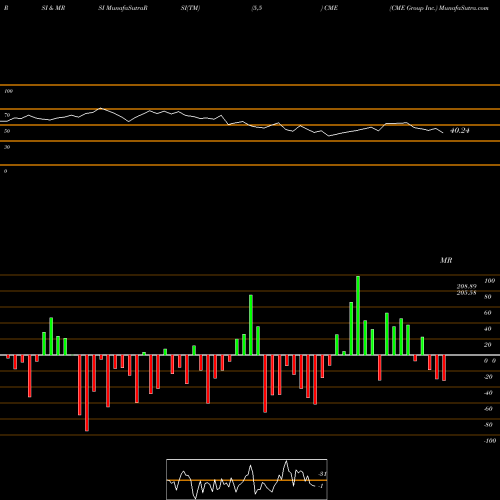Click the MR axis label 60
The height and width of the screenshot is (500, 500).
coord(488,313)
